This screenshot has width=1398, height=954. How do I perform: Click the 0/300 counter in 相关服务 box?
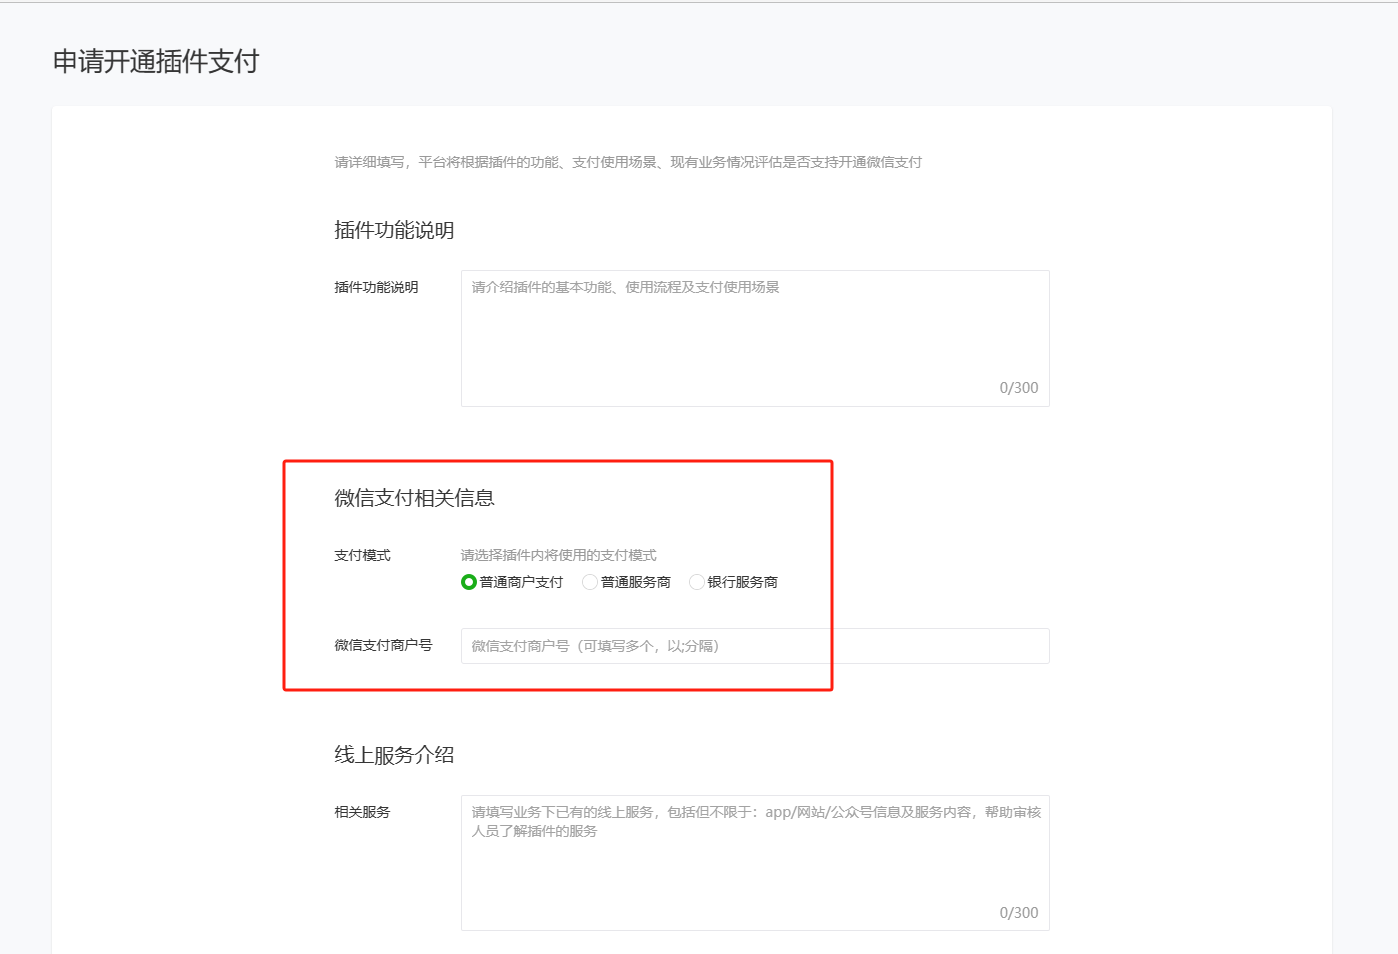pyautogui.click(x=1019, y=913)
